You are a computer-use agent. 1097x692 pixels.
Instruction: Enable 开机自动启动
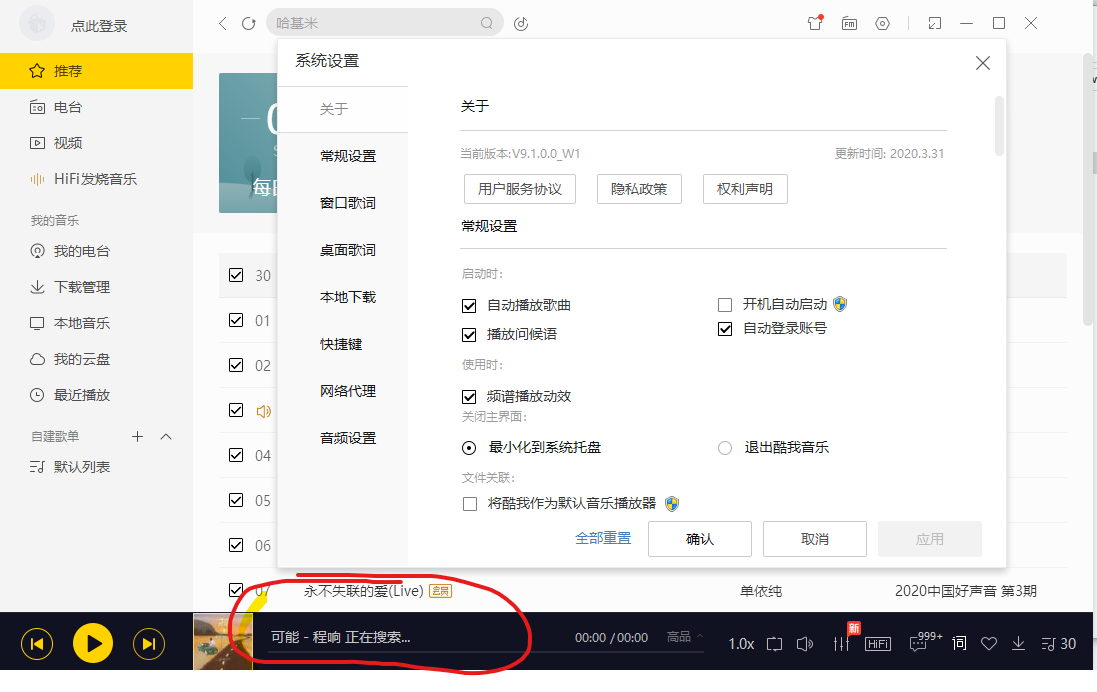(725, 304)
